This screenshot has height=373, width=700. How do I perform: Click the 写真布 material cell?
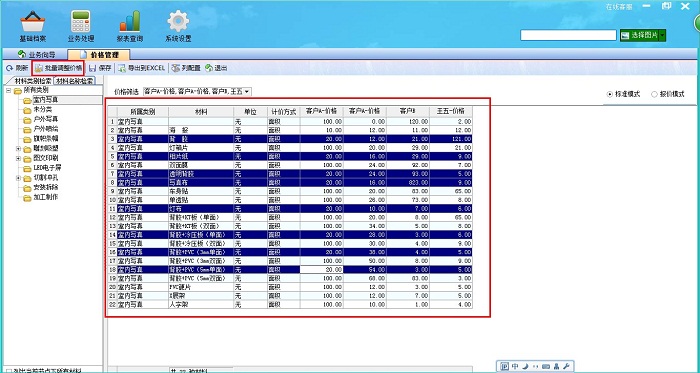201,182
